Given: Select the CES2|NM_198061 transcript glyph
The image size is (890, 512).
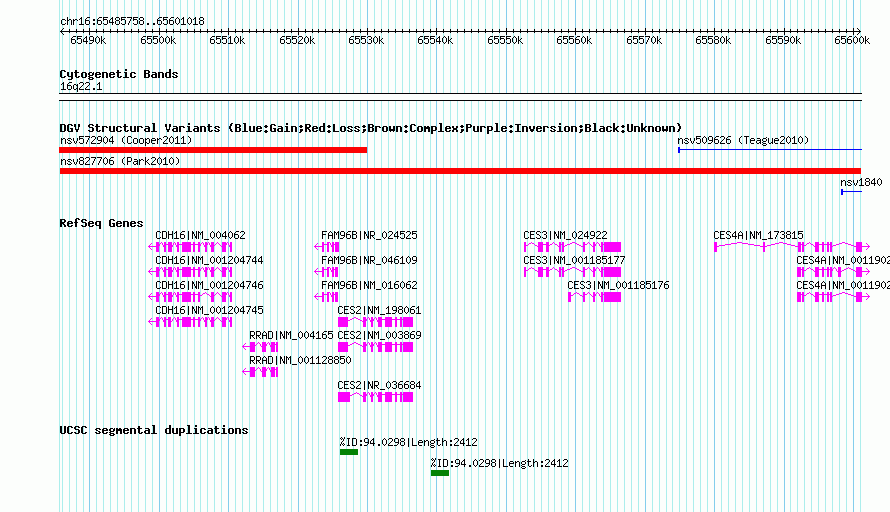Looking at the screenshot, I should 375,322.
